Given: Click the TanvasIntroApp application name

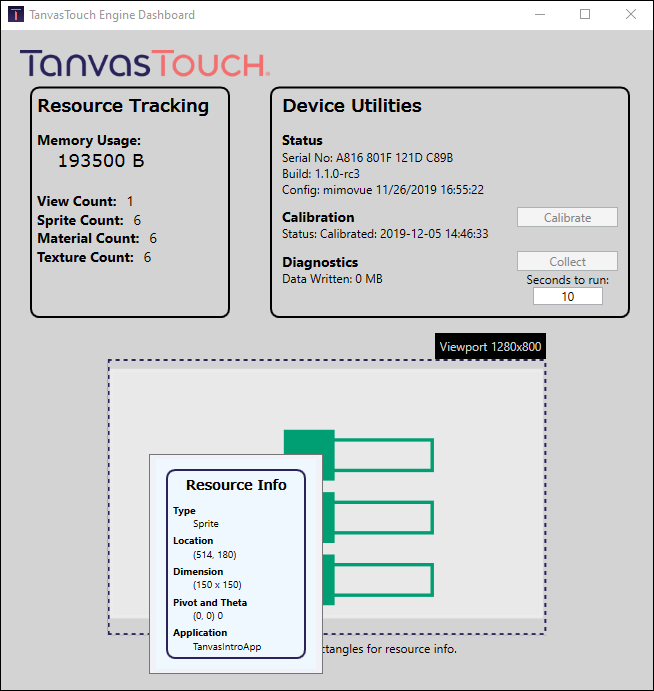Looking at the screenshot, I should pos(227,646).
